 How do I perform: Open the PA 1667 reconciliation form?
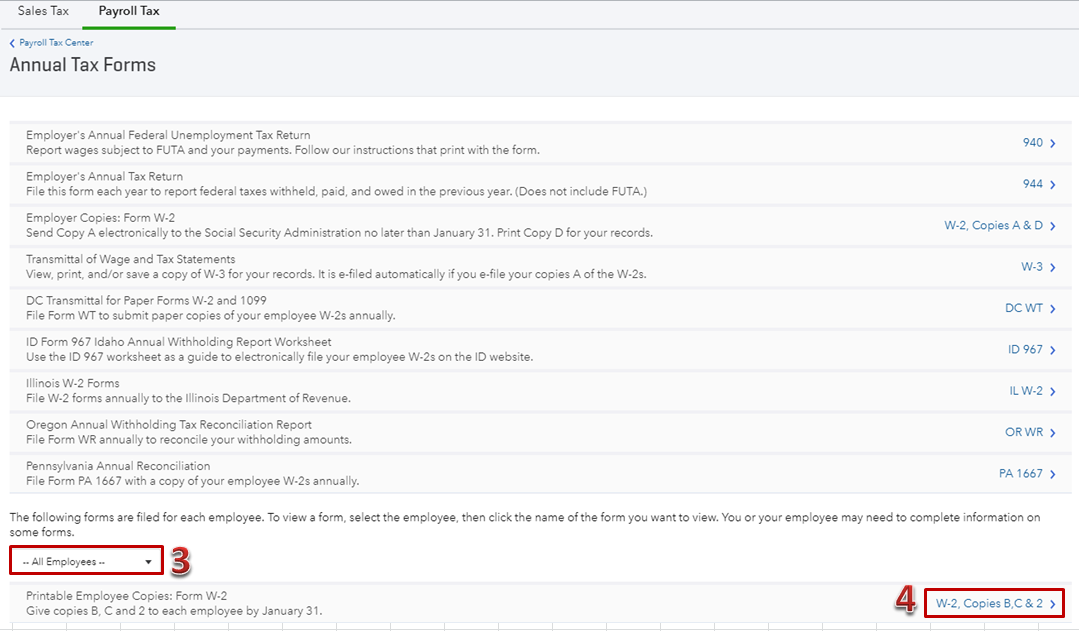[x=1021, y=474]
